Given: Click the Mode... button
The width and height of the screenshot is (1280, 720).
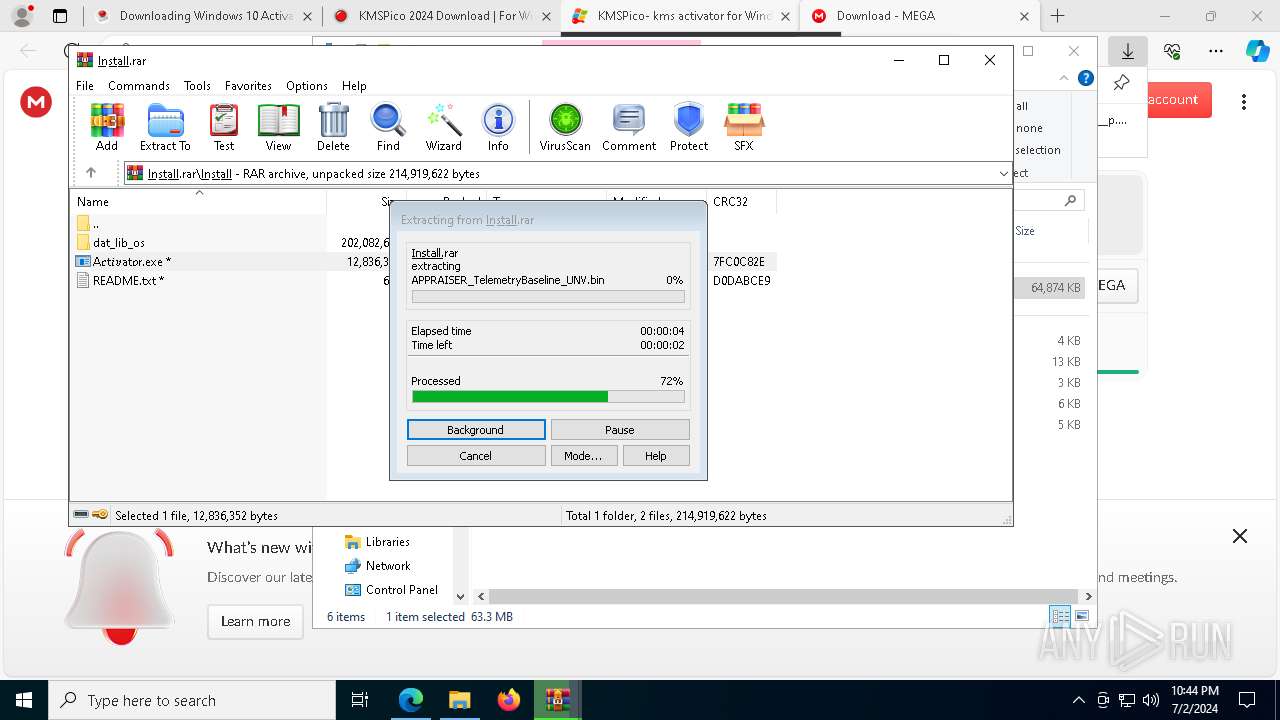Looking at the screenshot, I should pos(583,456).
